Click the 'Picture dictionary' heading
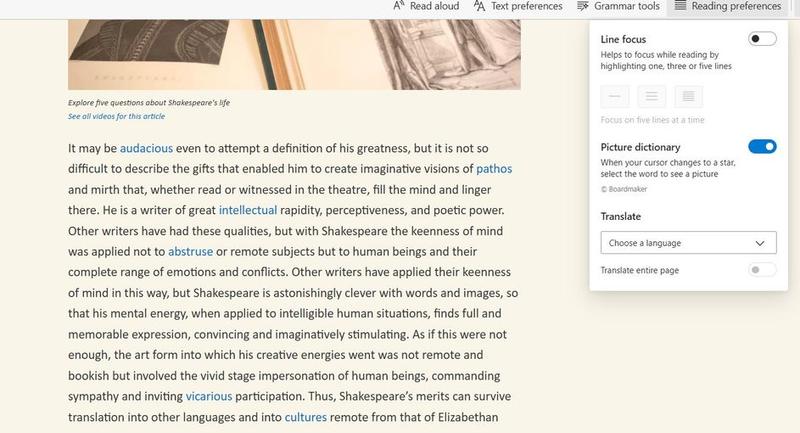The height and width of the screenshot is (433, 800). click(x=640, y=147)
